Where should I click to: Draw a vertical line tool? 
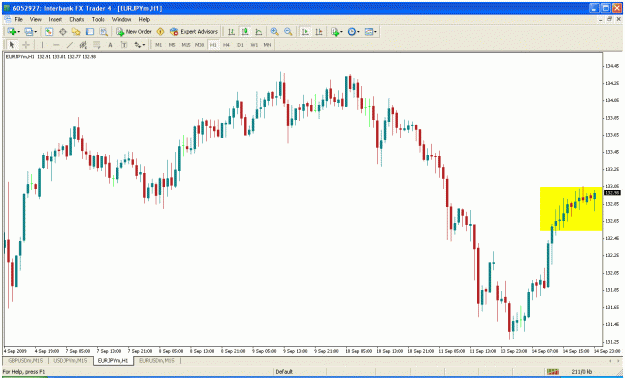42,45
